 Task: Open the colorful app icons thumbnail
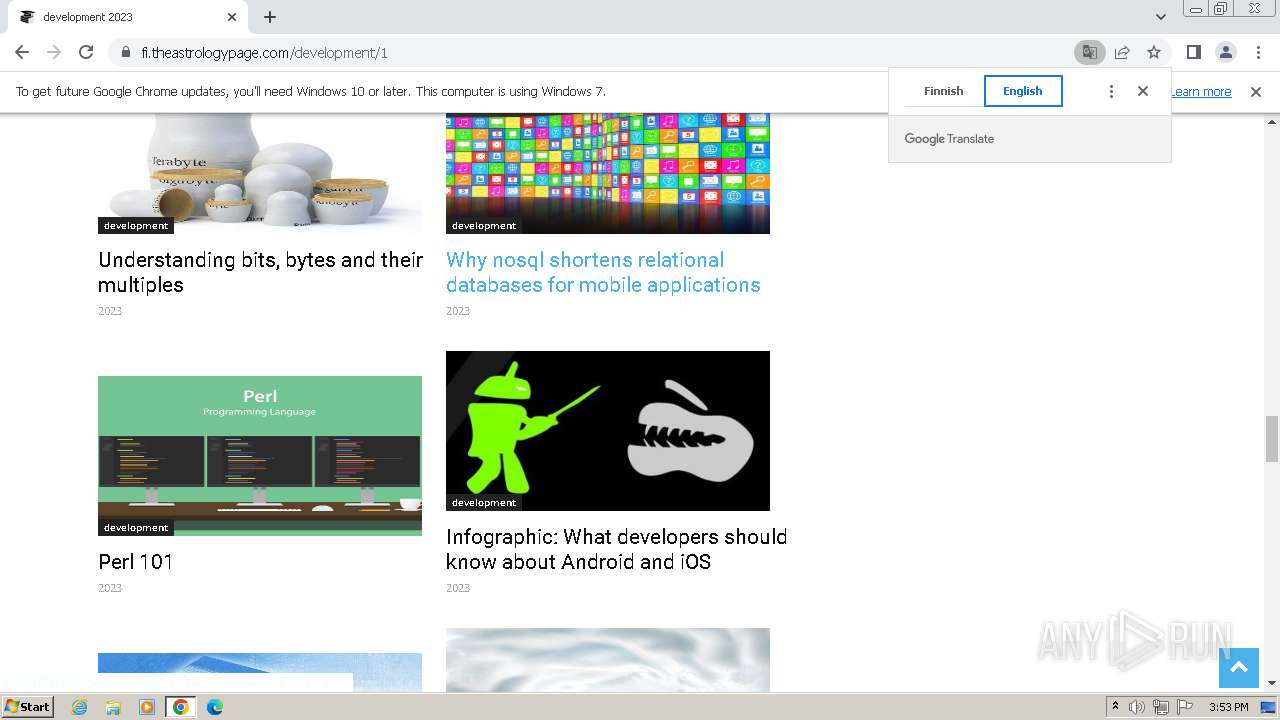click(608, 173)
